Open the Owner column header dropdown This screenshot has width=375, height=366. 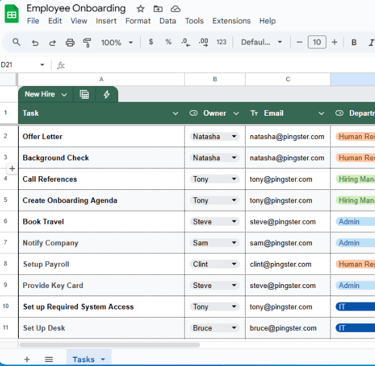tap(236, 114)
